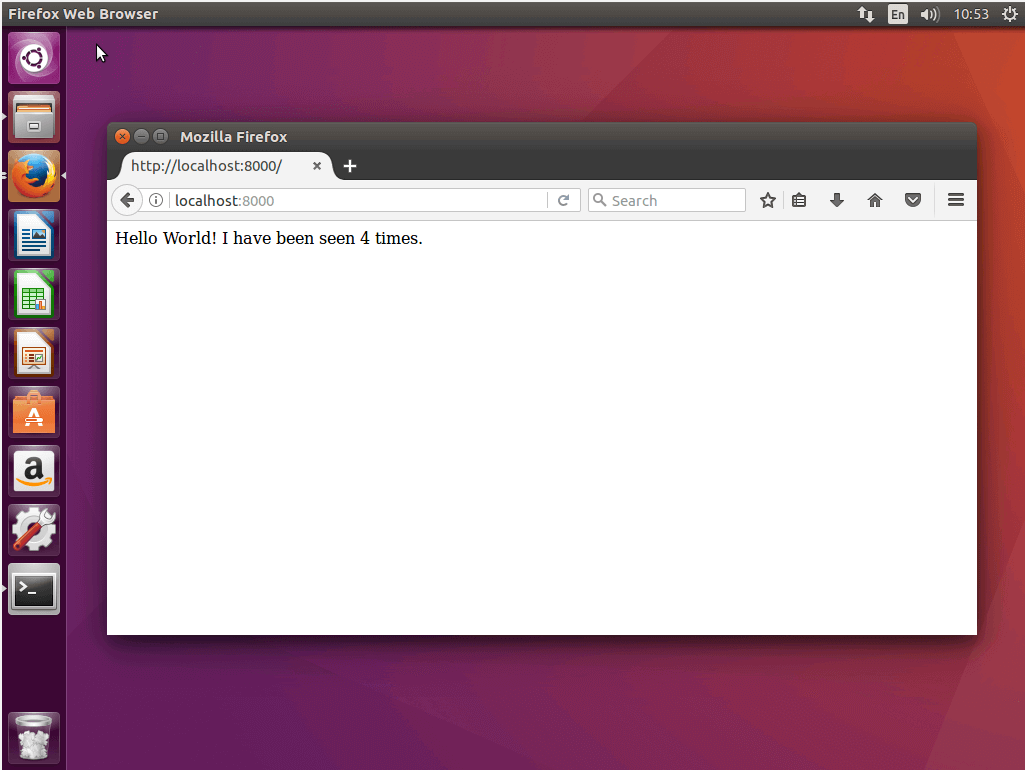Screen dimensions: 1025x770
Task: Go to Firefox home page icon
Action: pyautogui.click(x=875, y=200)
